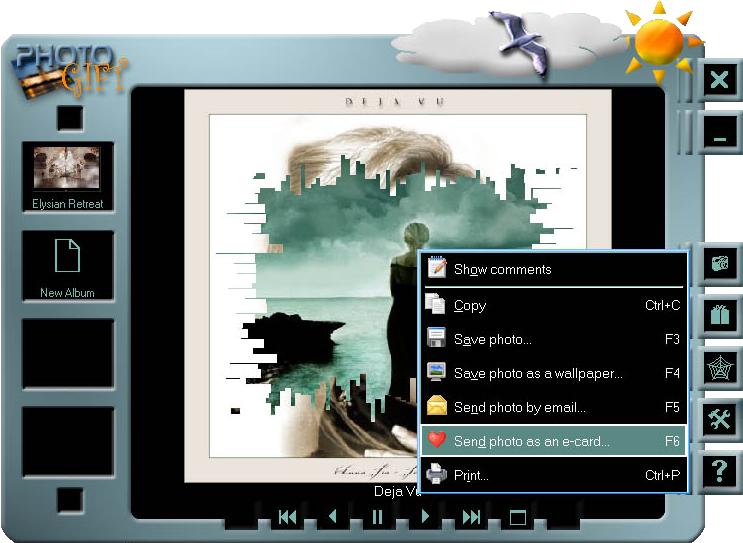Choose Save photo... menu entry
Viewport: 743px width, 543px height.
pyautogui.click(x=553, y=339)
